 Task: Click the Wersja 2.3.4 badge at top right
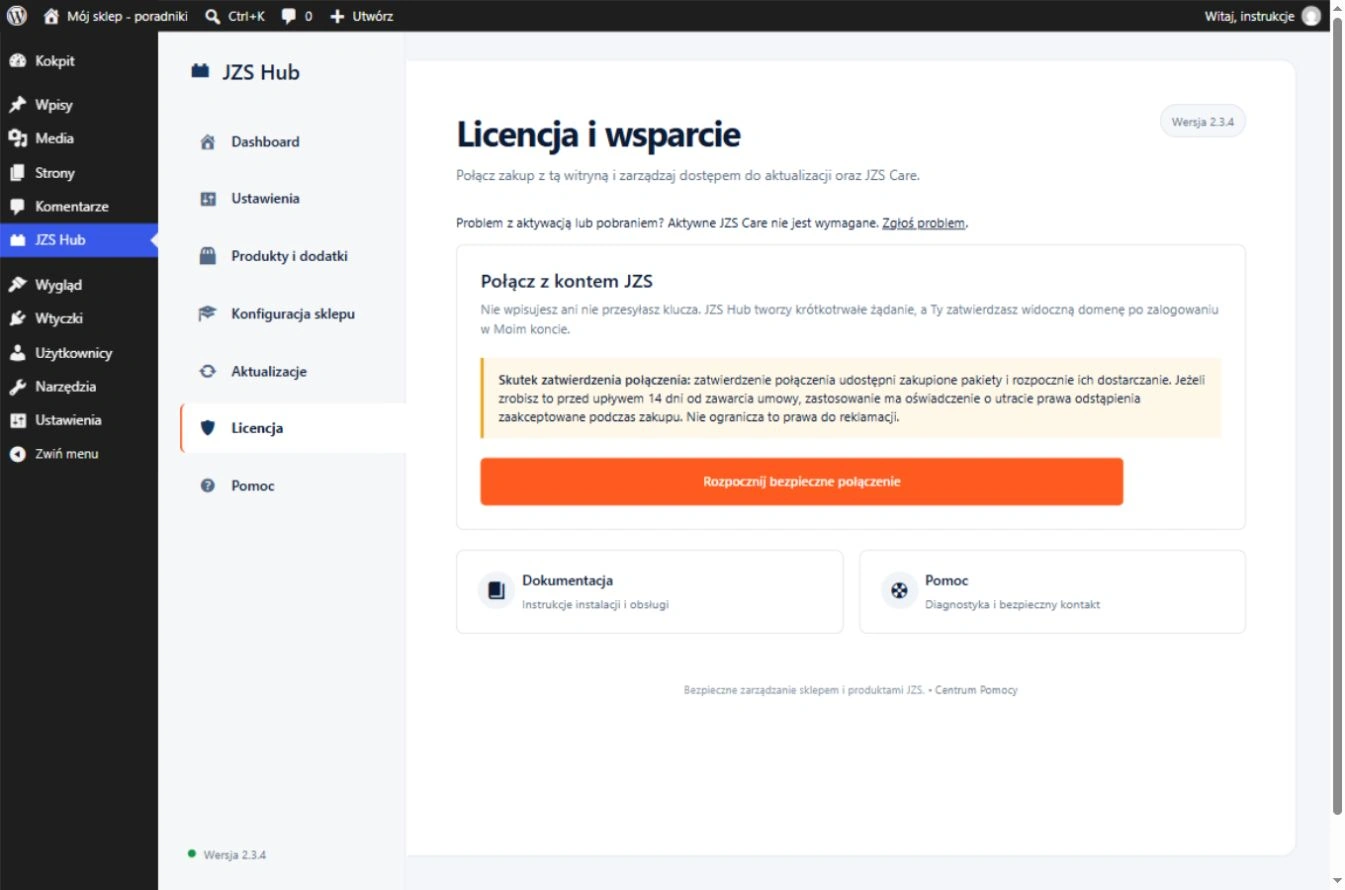pyautogui.click(x=1202, y=121)
